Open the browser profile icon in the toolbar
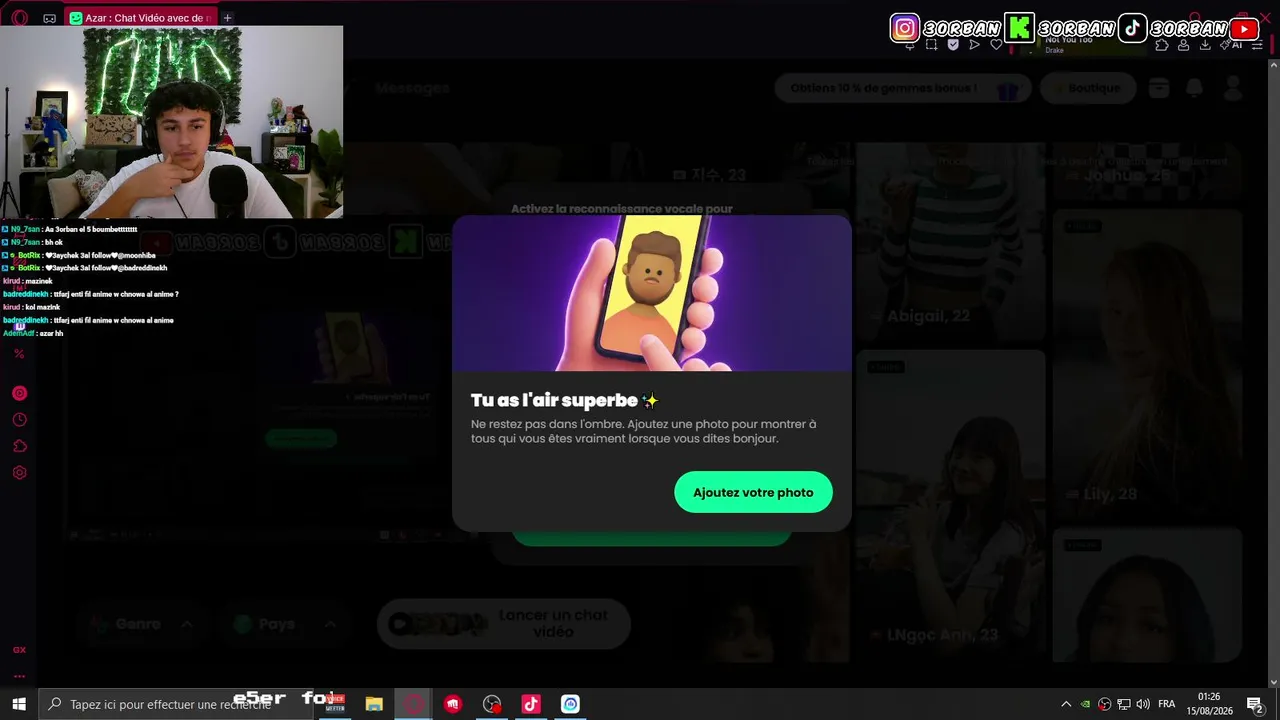 1184,45
